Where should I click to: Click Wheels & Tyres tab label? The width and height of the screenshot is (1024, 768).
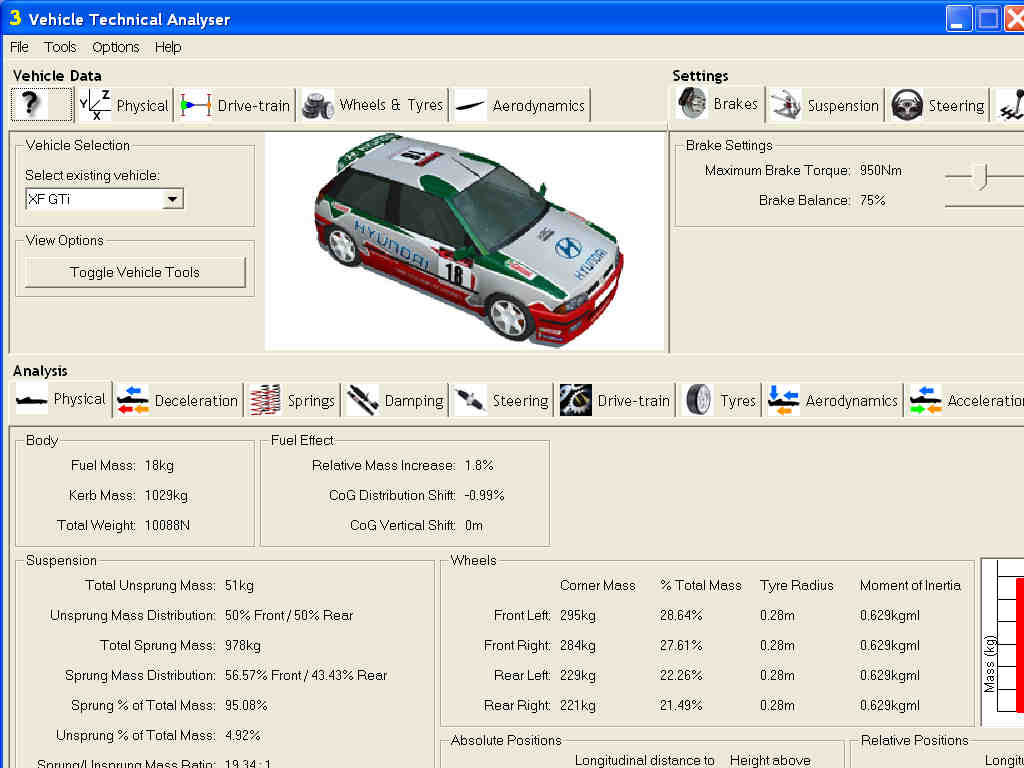click(391, 105)
